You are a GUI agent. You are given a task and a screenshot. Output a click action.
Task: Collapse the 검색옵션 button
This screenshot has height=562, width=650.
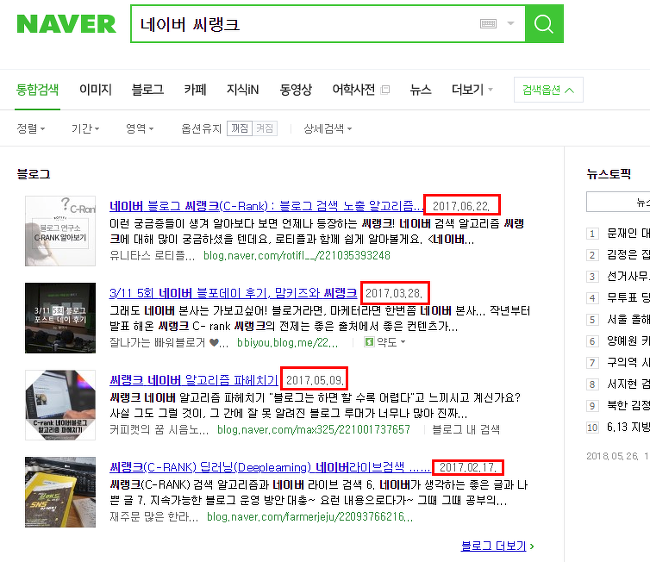coord(548,90)
